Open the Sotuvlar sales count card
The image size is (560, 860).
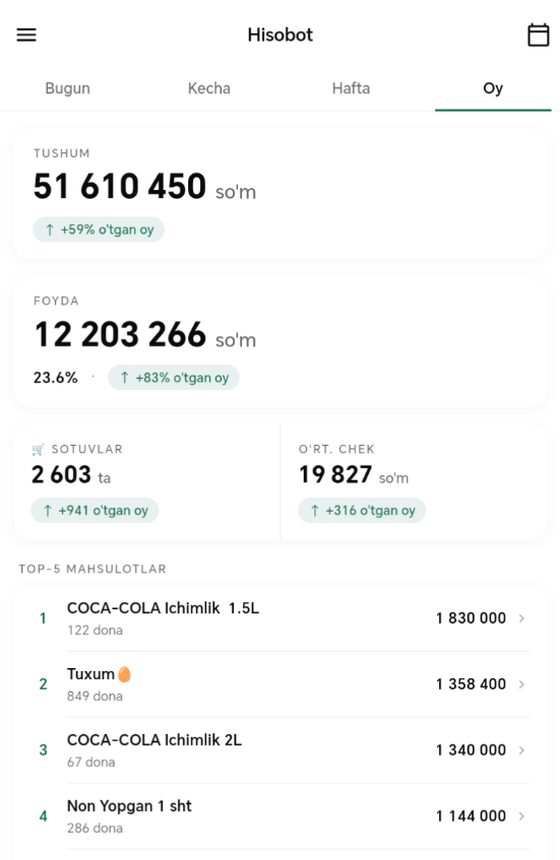click(x=147, y=482)
